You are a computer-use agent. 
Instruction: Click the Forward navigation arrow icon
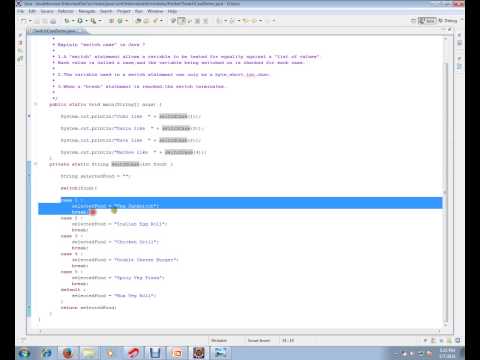[268, 21]
